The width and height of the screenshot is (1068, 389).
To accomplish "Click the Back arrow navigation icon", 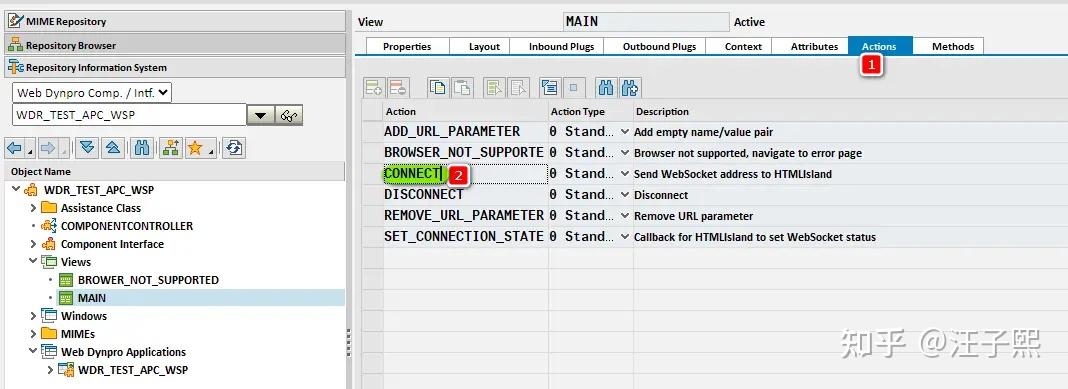I will [x=15, y=148].
